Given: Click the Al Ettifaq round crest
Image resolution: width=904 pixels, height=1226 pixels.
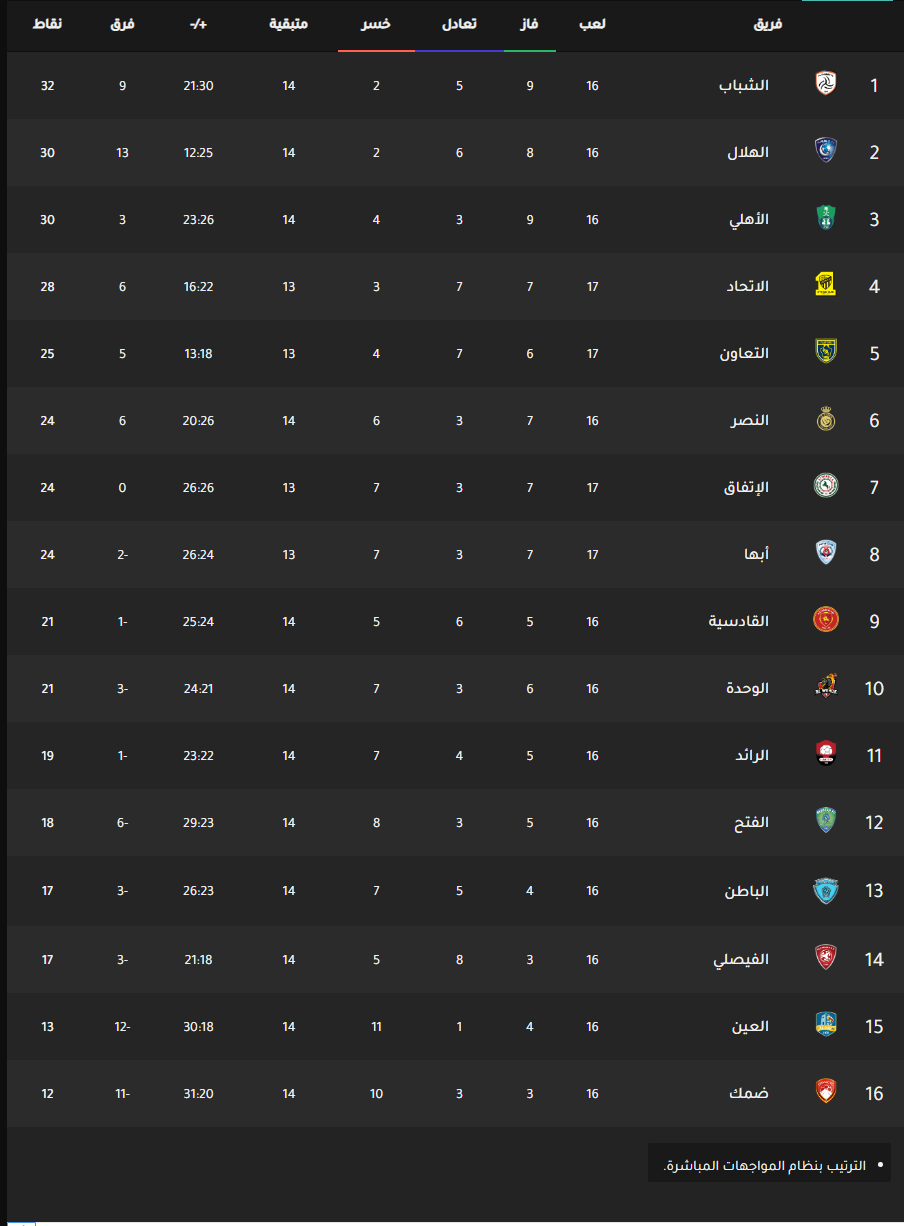Looking at the screenshot, I should point(825,487).
